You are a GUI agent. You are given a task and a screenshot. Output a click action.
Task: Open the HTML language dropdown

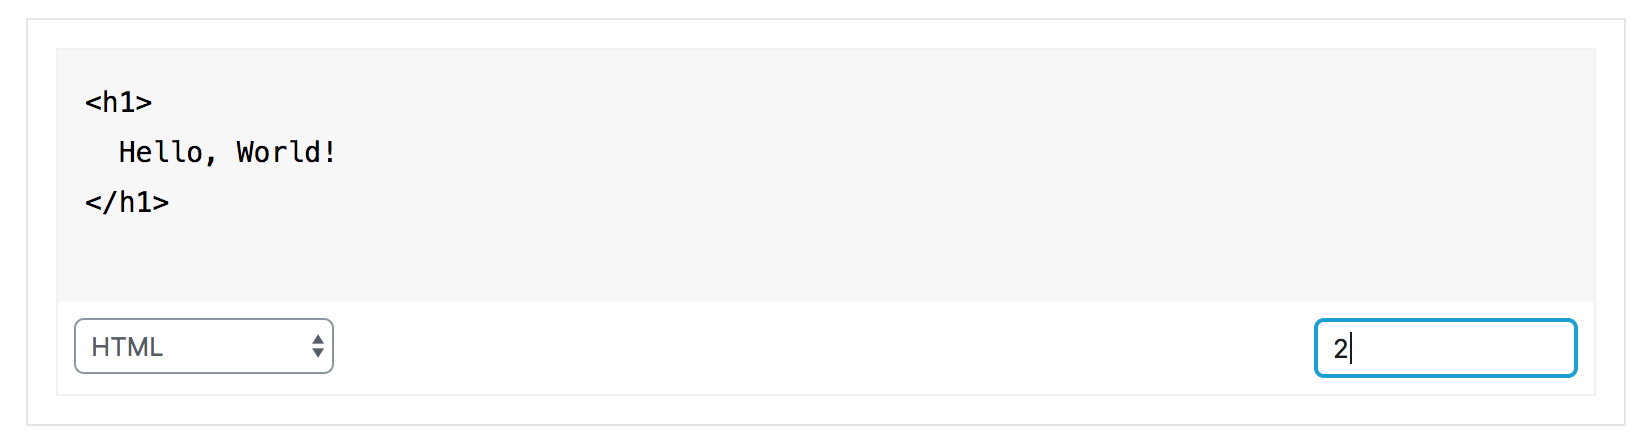click(x=204, y=346)
